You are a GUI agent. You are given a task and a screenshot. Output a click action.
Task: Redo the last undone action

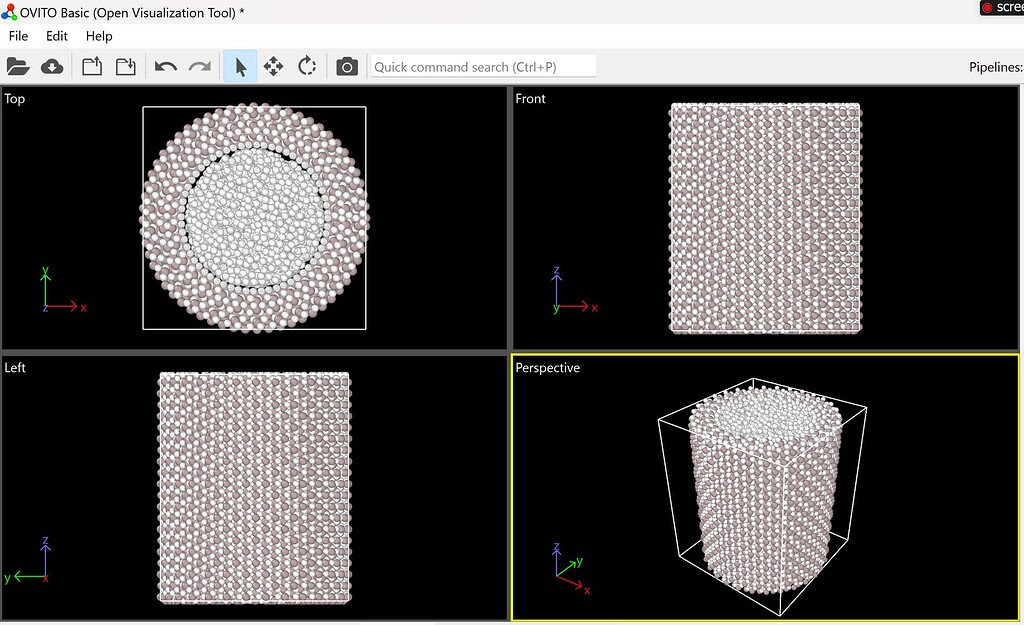(199, 65)
